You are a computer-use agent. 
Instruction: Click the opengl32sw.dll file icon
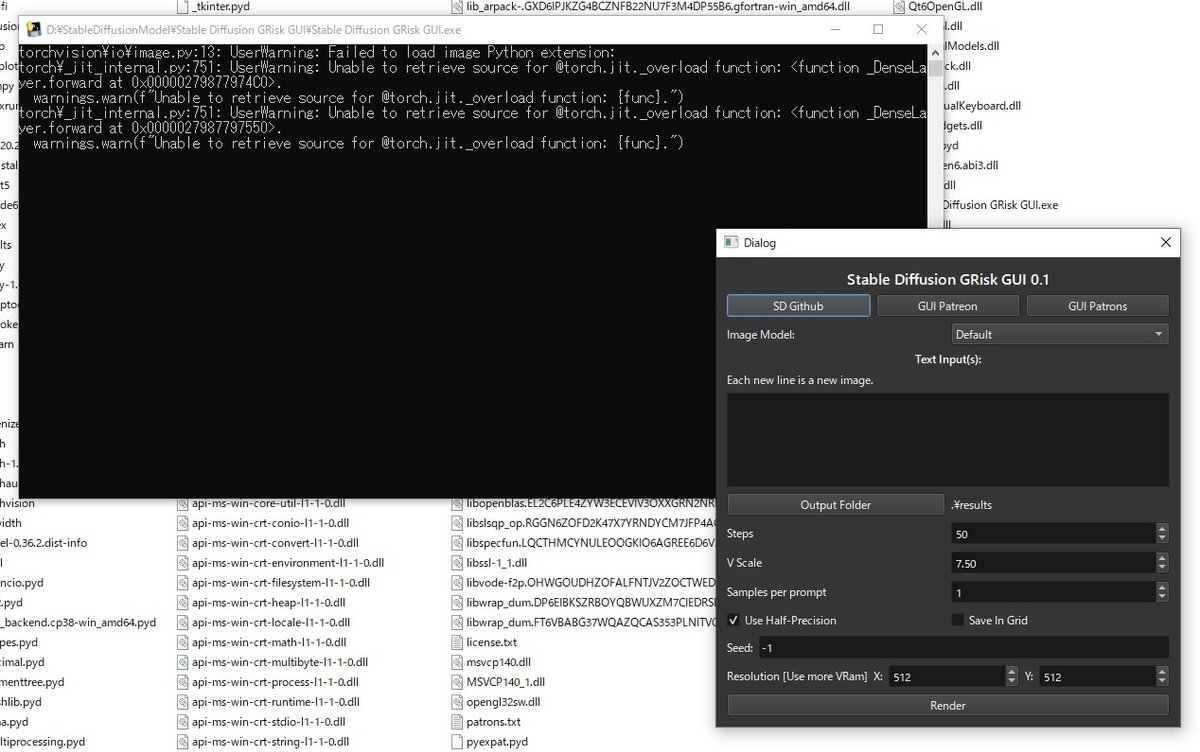tap(455, 702)
